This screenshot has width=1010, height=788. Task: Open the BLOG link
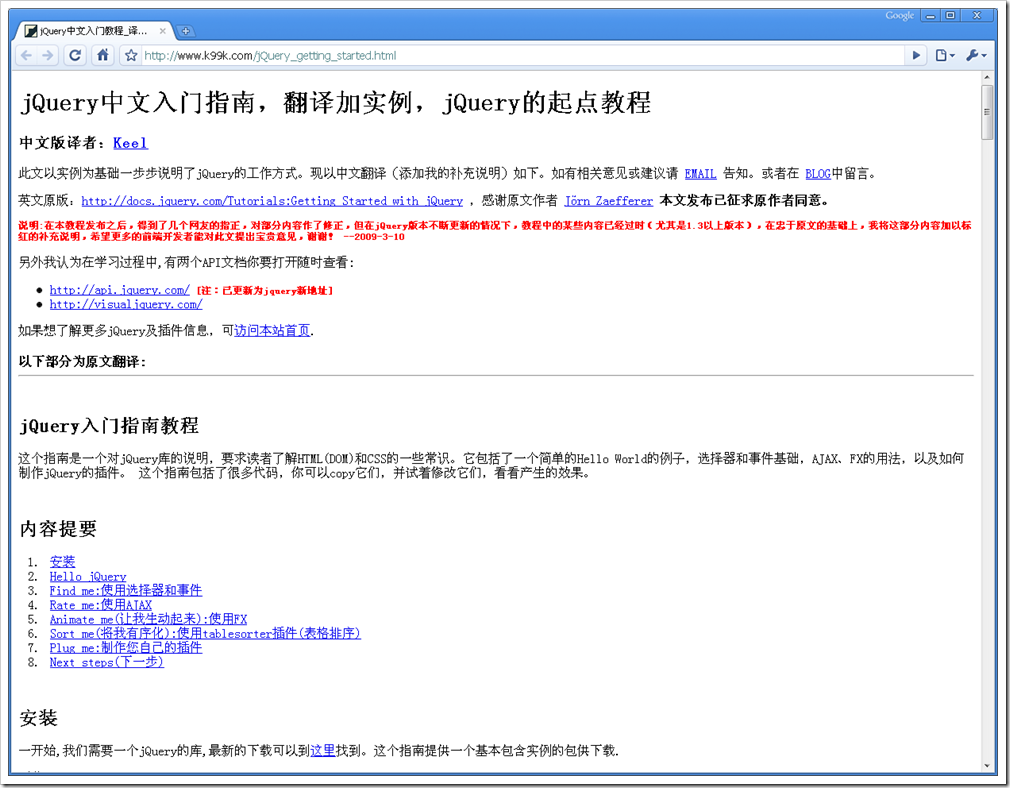click(x=818, y=174)
